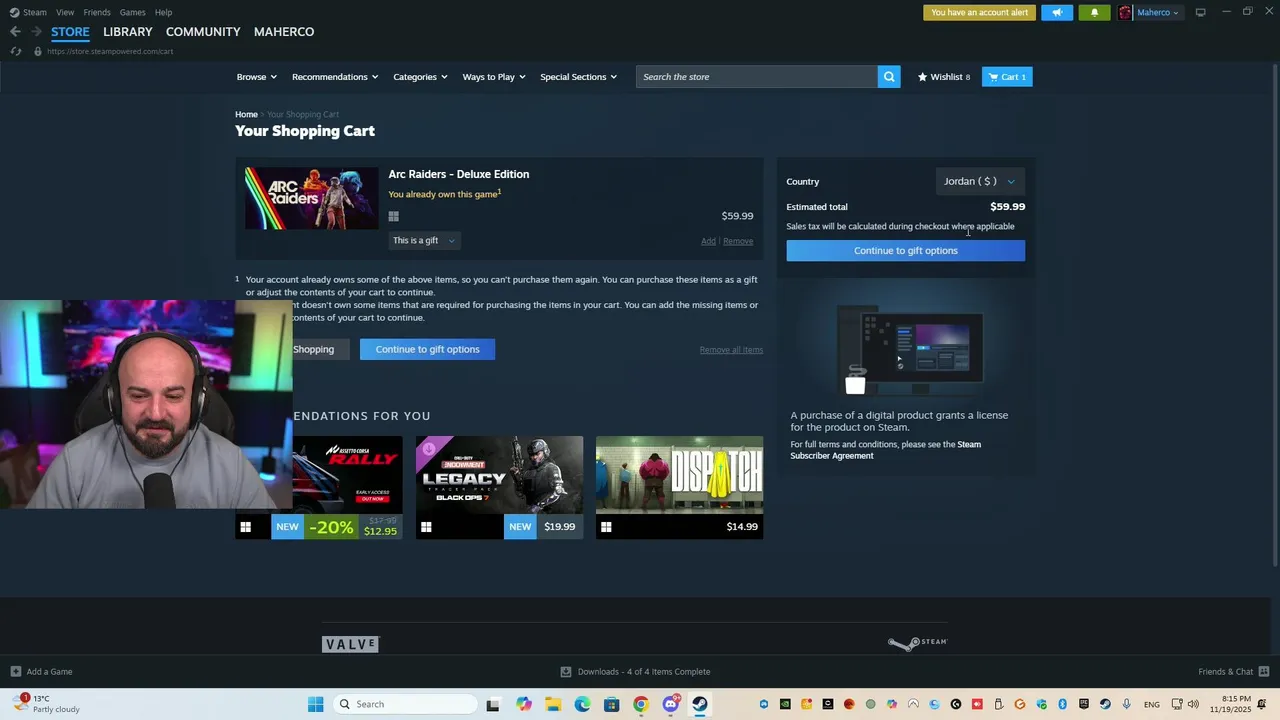Open File Explorer from taskbar

point(553,704)
